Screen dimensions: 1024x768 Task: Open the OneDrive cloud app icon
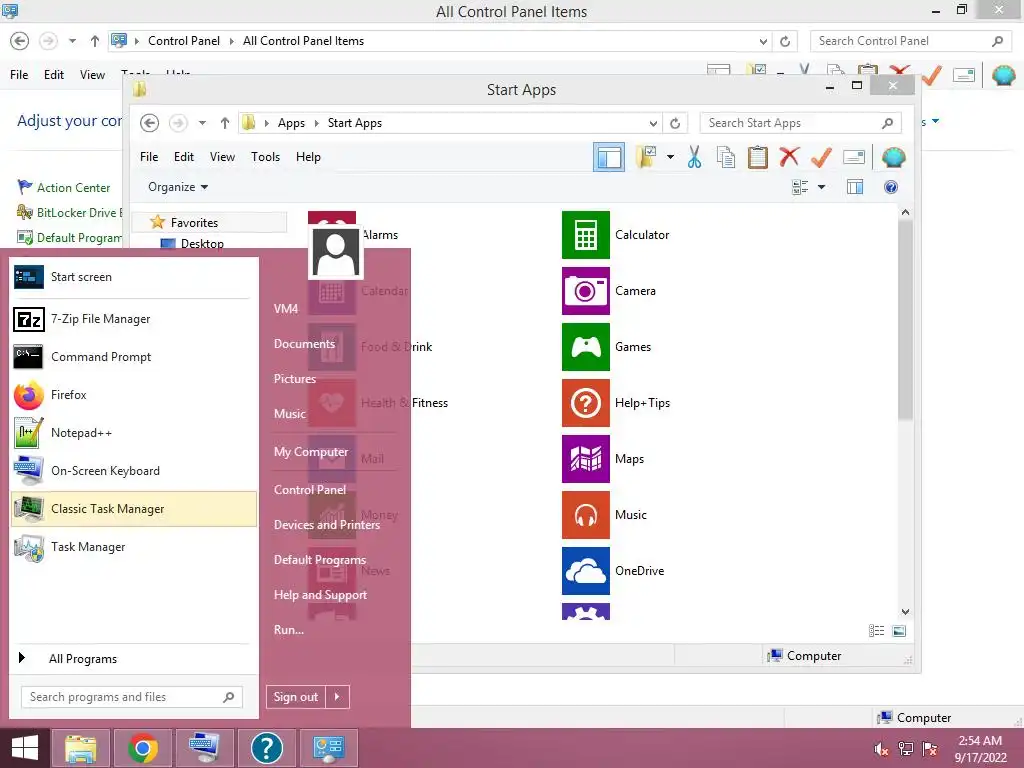point(586,571)
